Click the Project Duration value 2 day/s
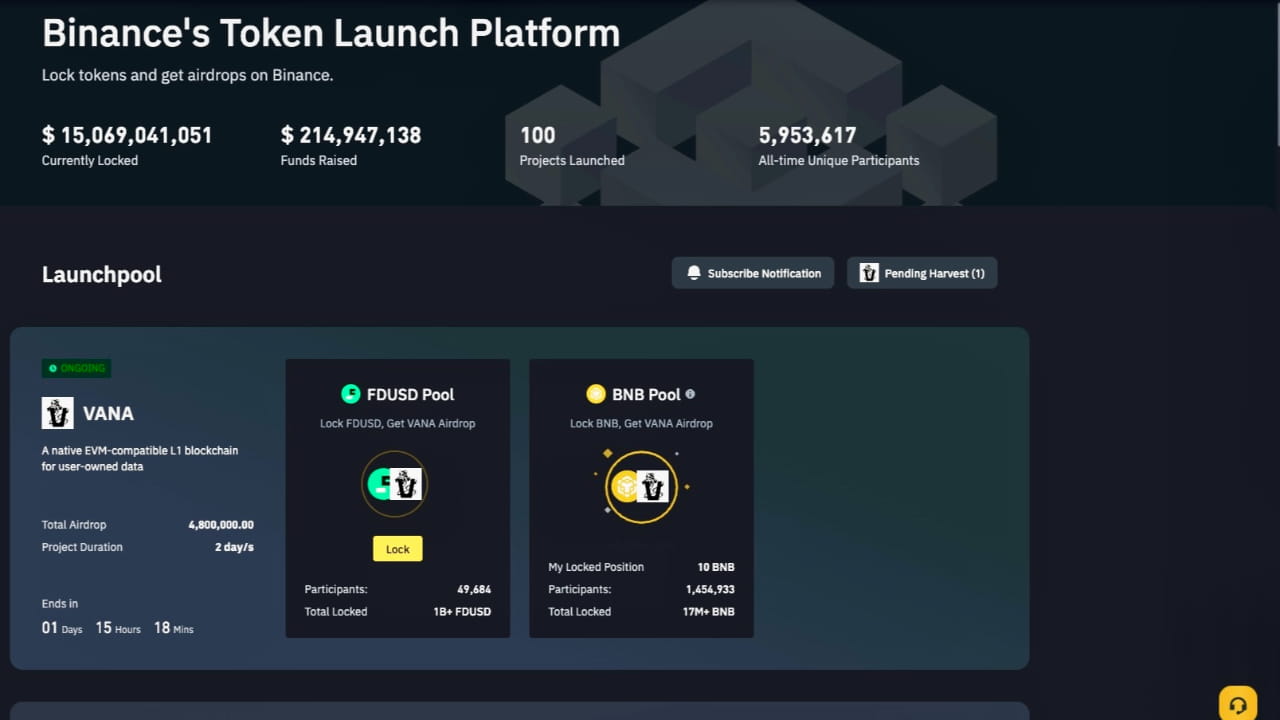Image resolution: width=1280 pixels, height=720 pixels. pyautogui.click(x=234, y=547)
